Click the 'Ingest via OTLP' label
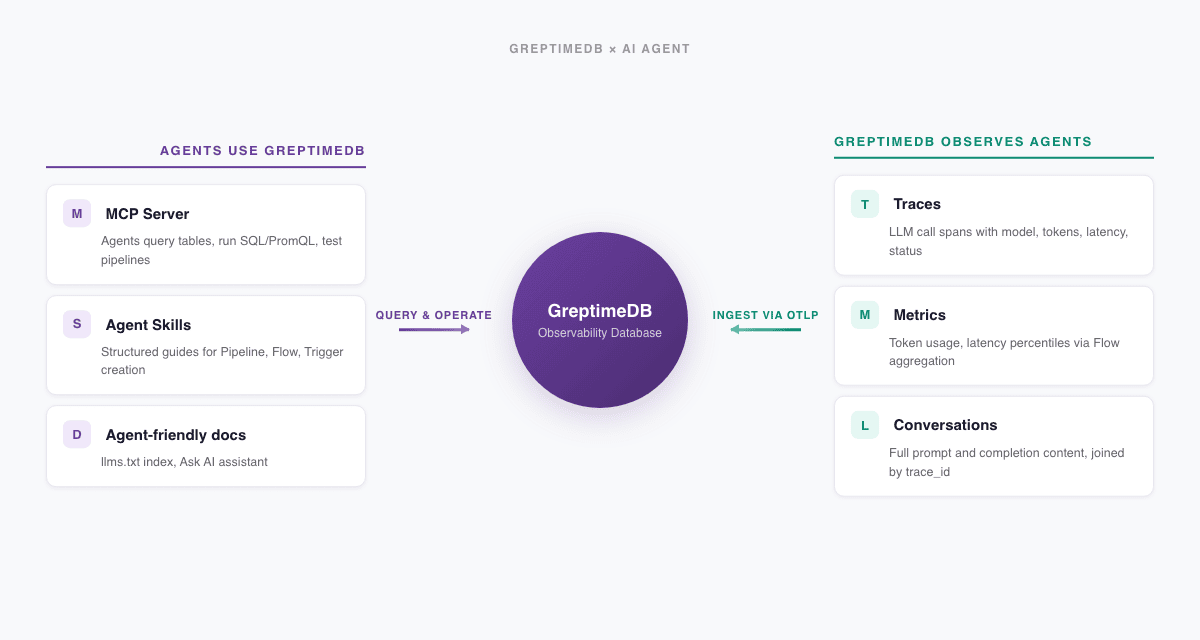Viewport: 1200px width, 640px height. tap(765, 315)
